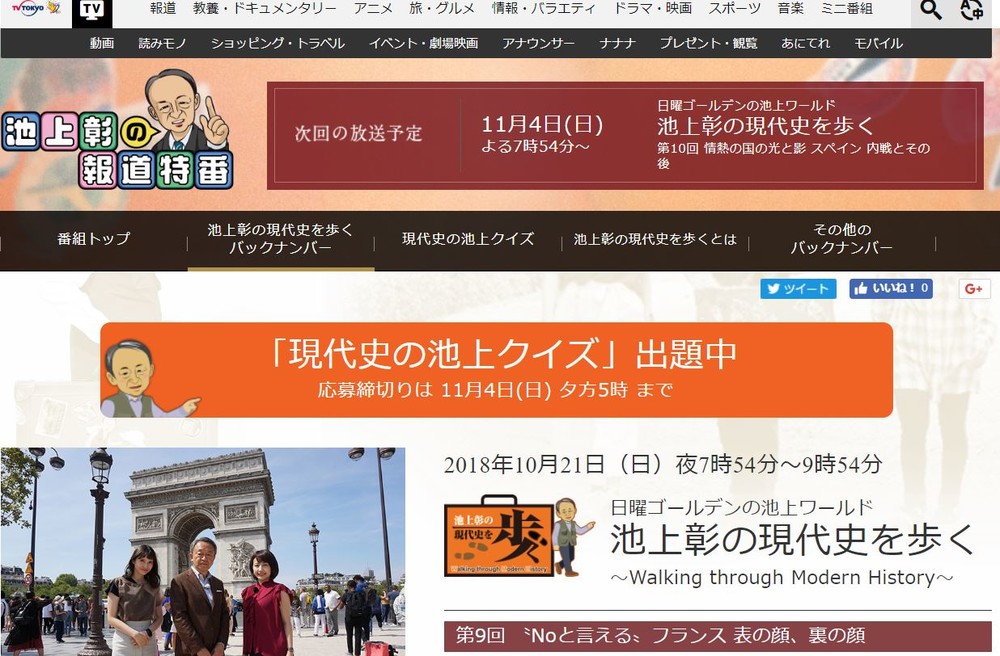This screenshot has width=1000, height=656.
Task: Open the プレゼント・観覧 link
Action: 708,43
